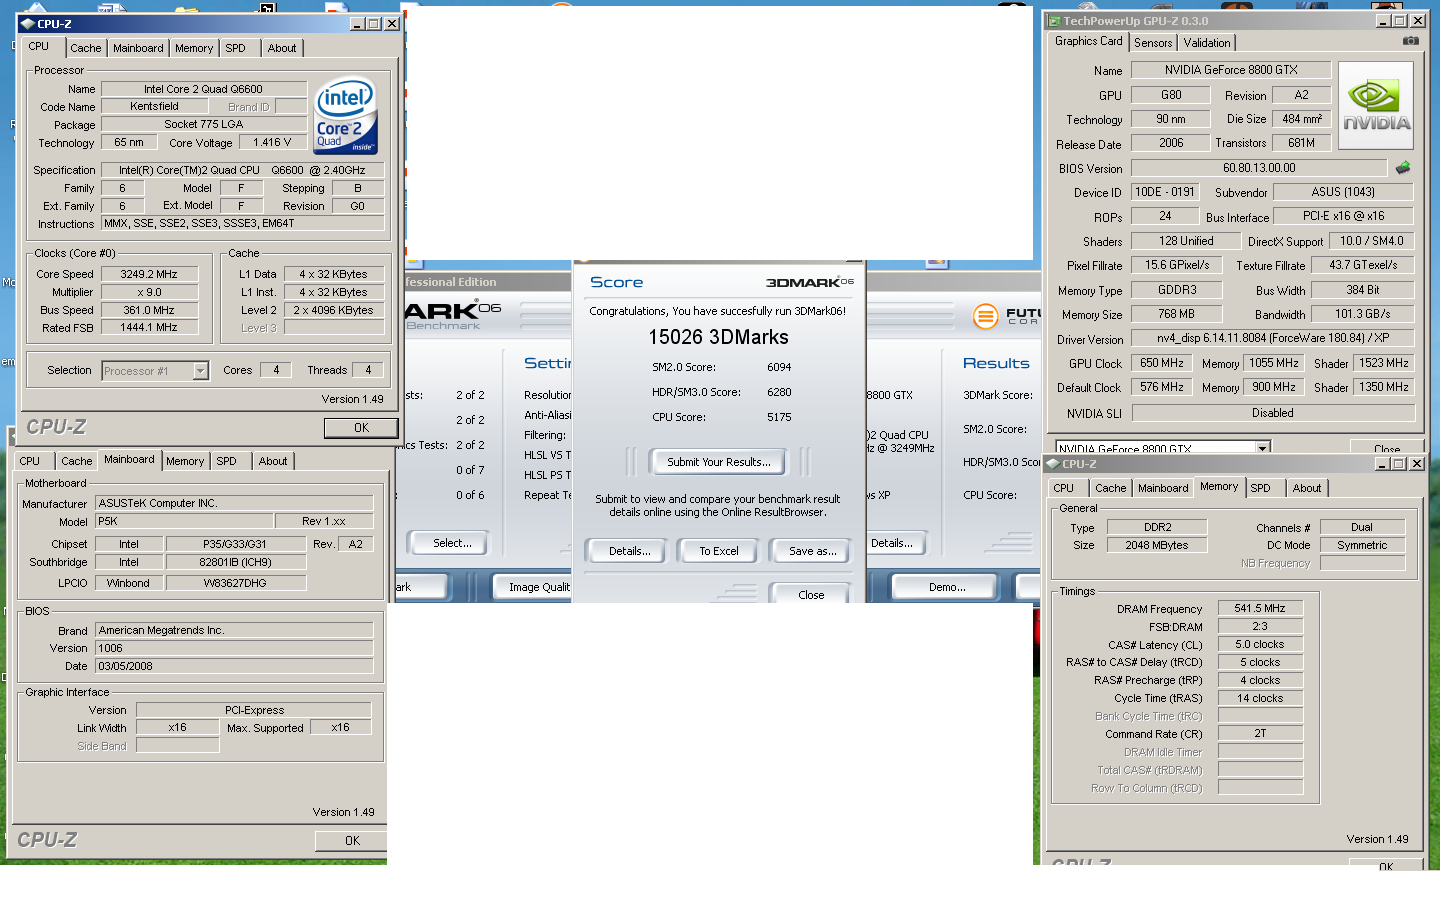Click the motherboard Model field P5K
The width and height of the screenshot is (1440, 900).
coord(184,521)
